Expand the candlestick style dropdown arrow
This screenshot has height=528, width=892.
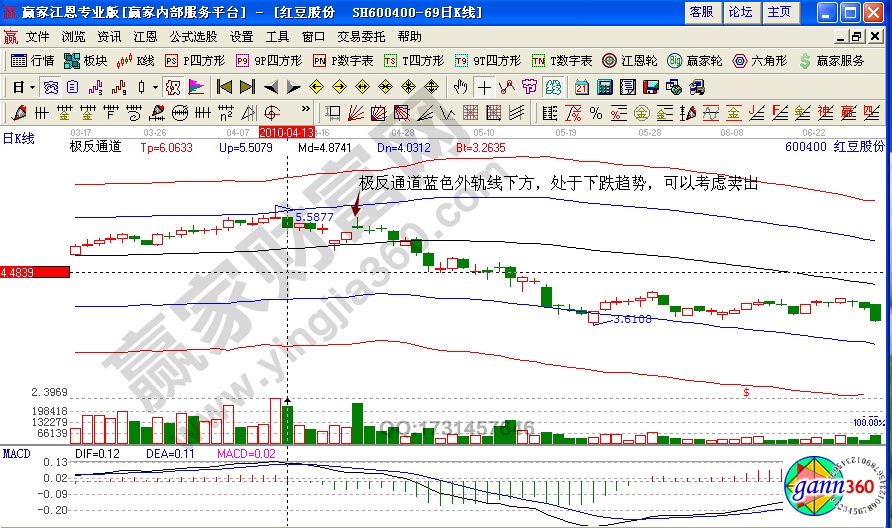pos(154,87)
